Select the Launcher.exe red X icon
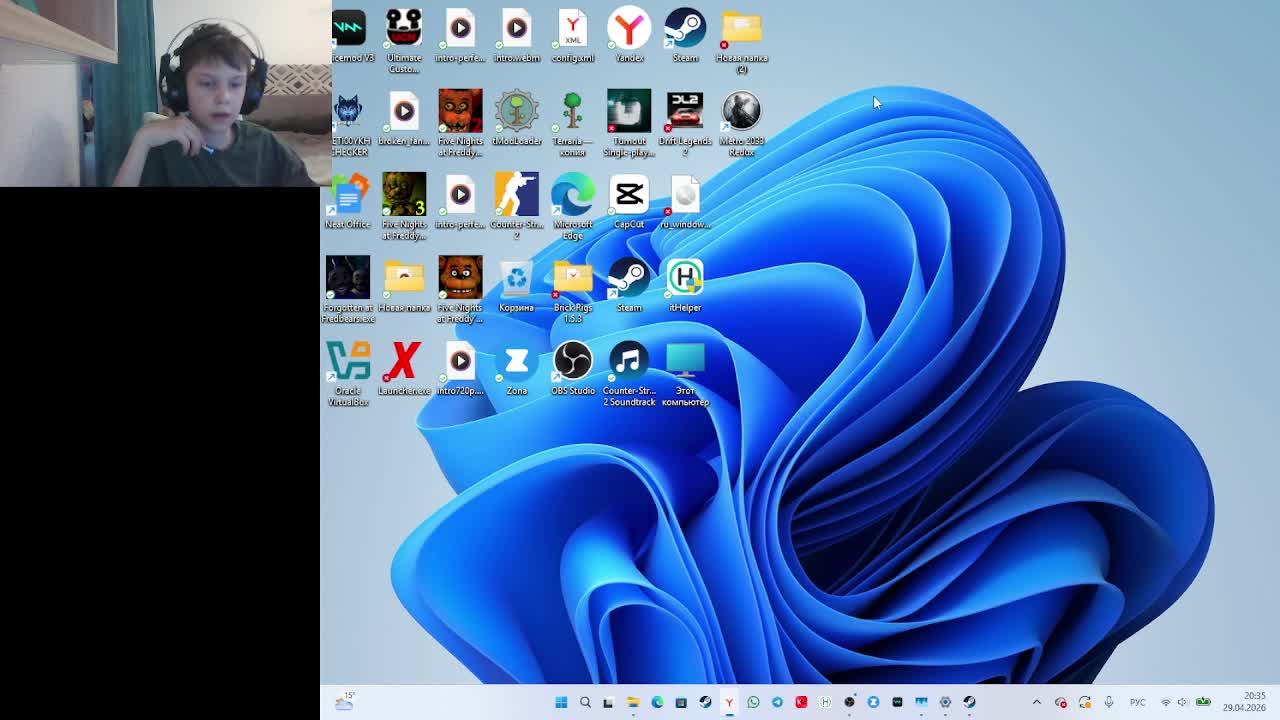The width and height of the screenshot is (1280, 720). pyautogui.click(x=404, y=369)
